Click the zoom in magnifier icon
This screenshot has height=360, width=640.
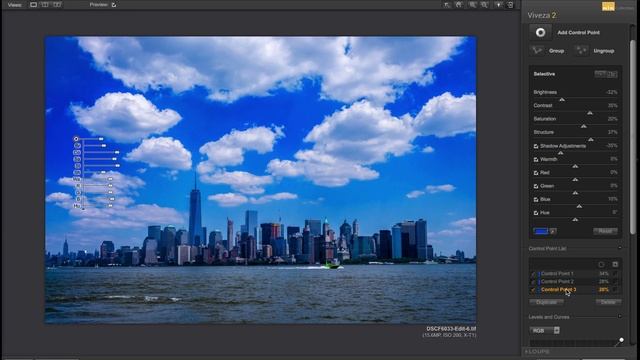[x=473, y=5]
